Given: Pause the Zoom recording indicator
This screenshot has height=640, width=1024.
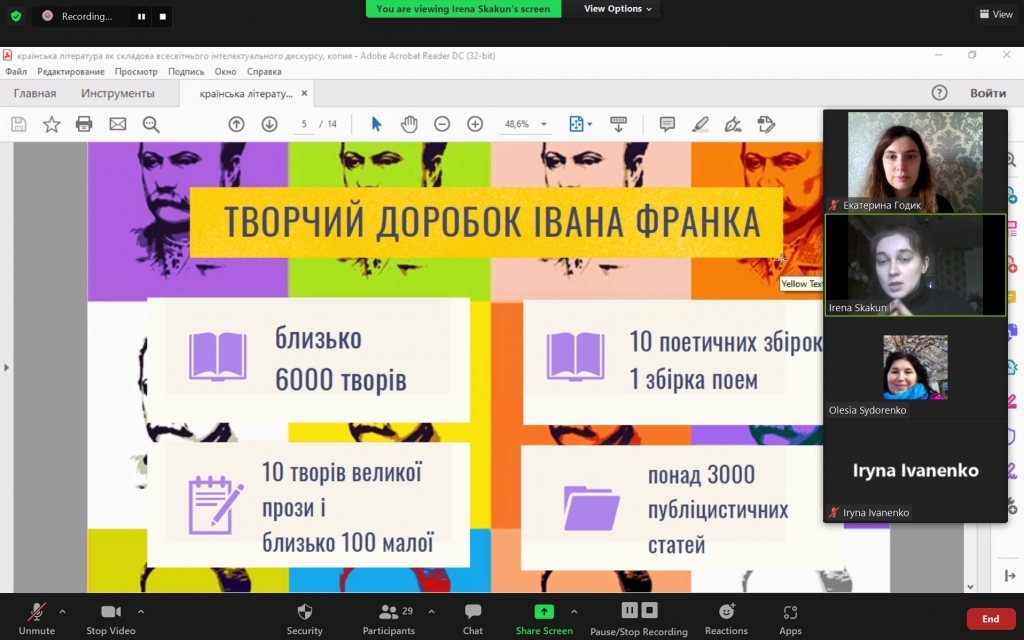Looking at the screenshot, I should tap(141, 16).
